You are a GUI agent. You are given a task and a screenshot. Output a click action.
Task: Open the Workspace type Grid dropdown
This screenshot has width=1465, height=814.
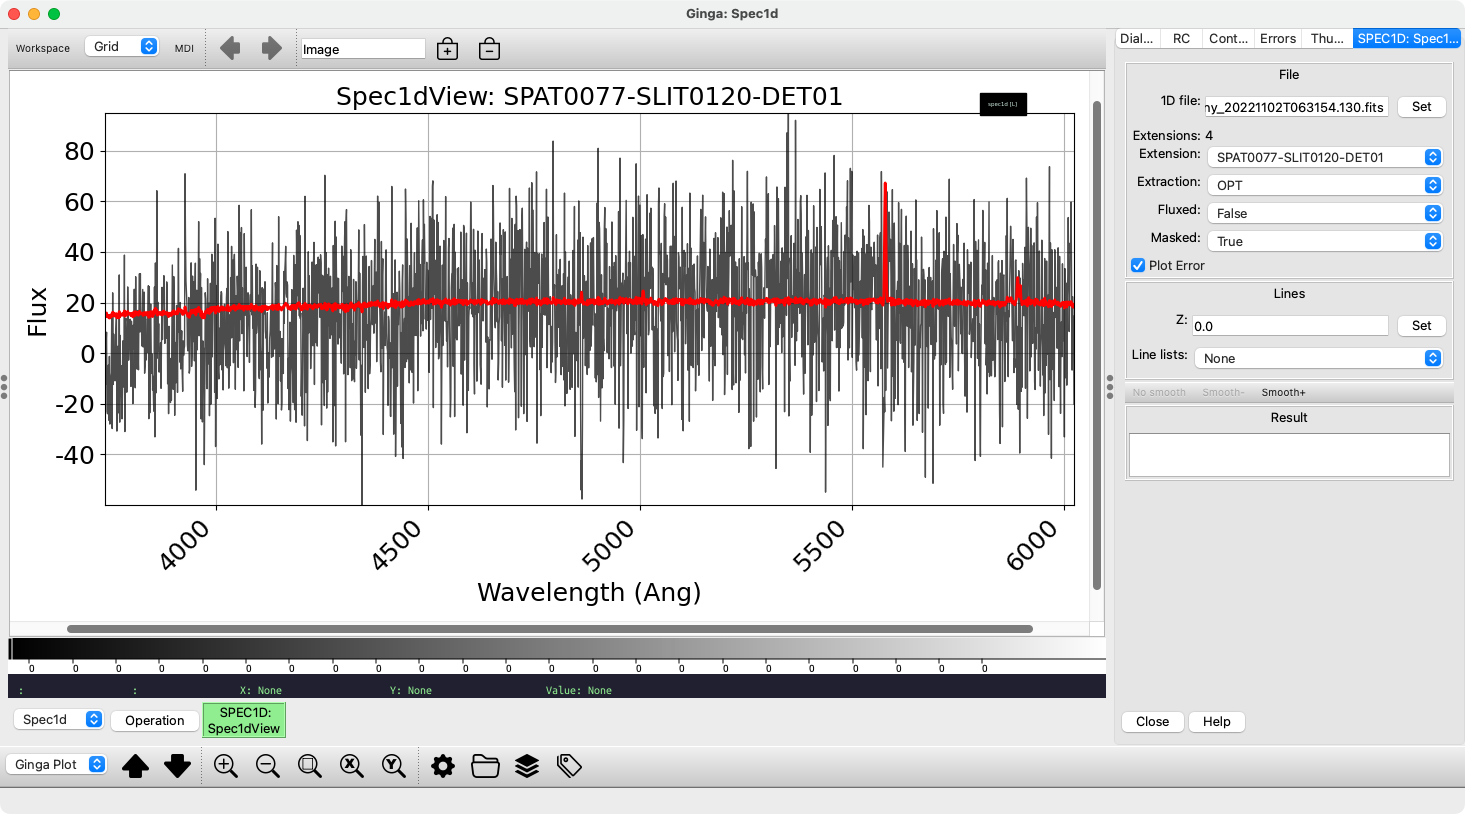pyautogui.click(x=122, y=47)
